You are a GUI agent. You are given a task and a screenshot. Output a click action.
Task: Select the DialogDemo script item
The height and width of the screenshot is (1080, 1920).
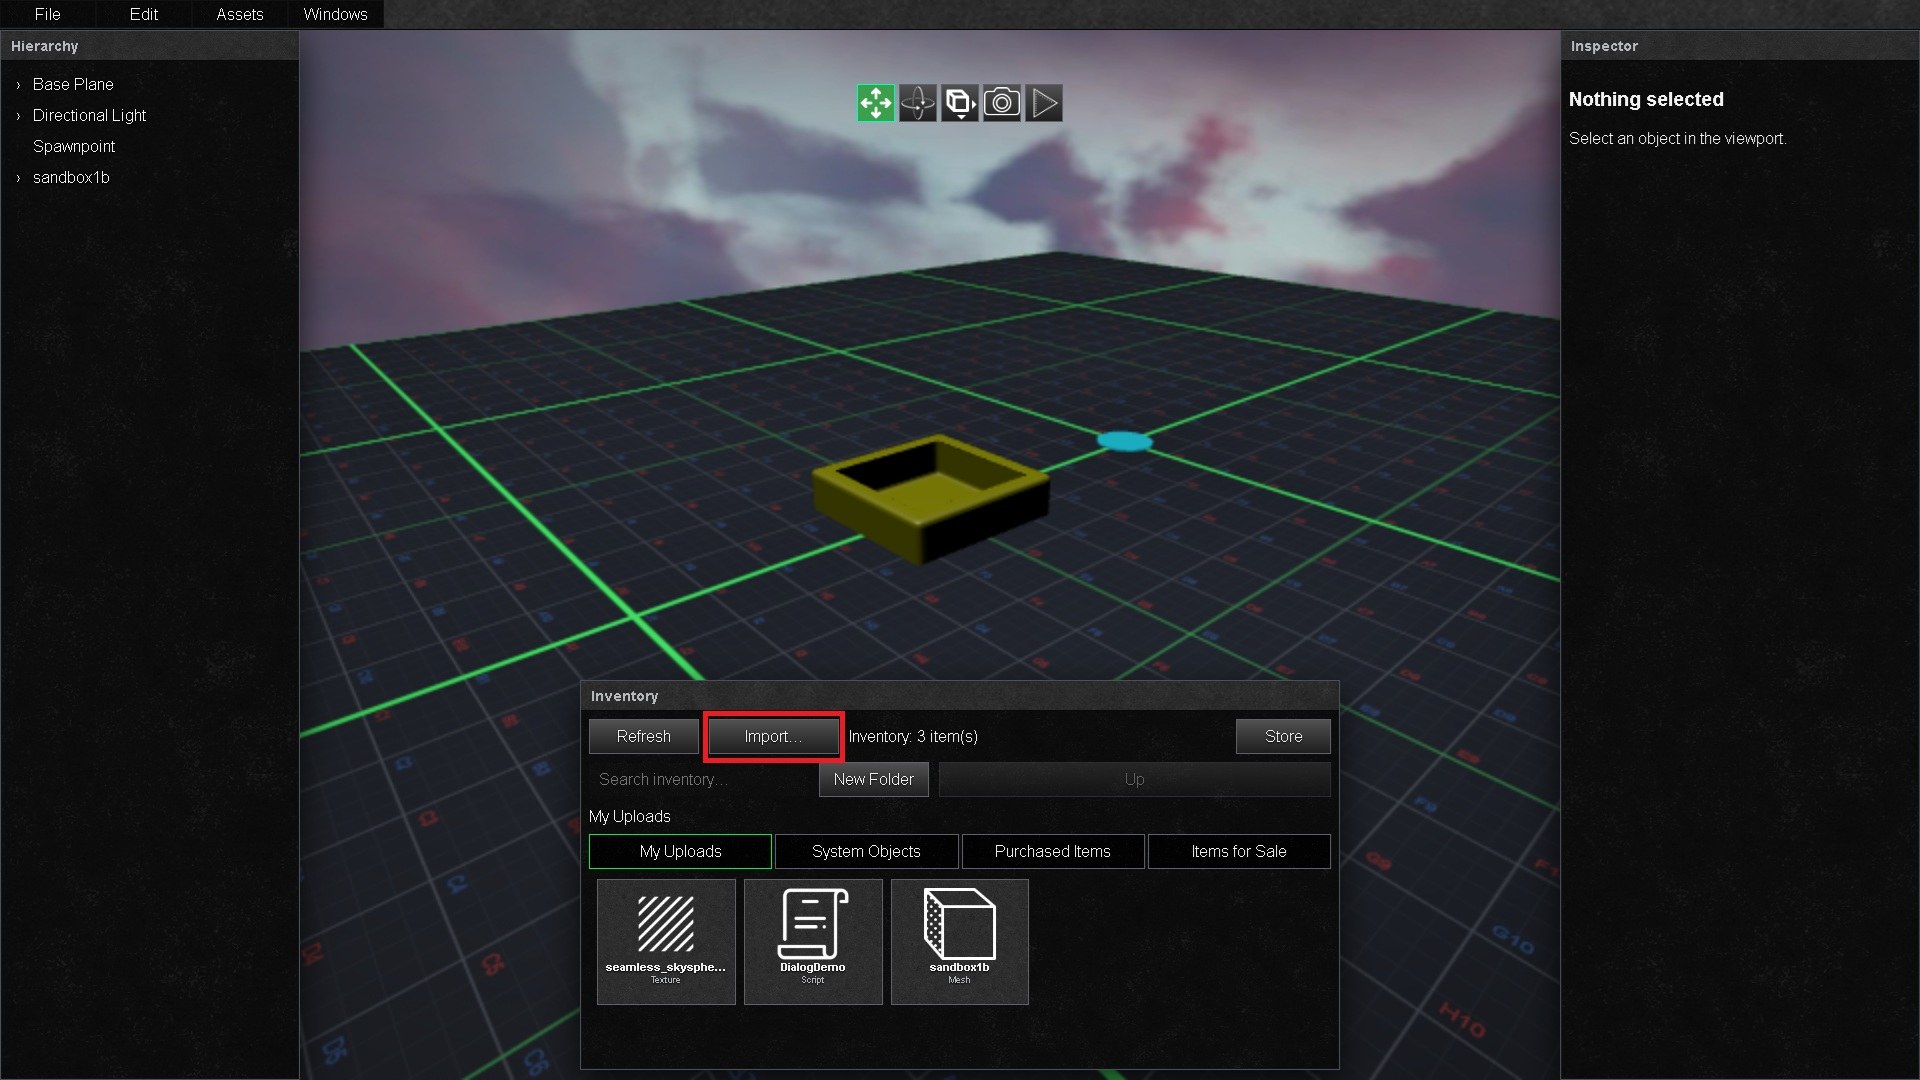click(813, 941)
